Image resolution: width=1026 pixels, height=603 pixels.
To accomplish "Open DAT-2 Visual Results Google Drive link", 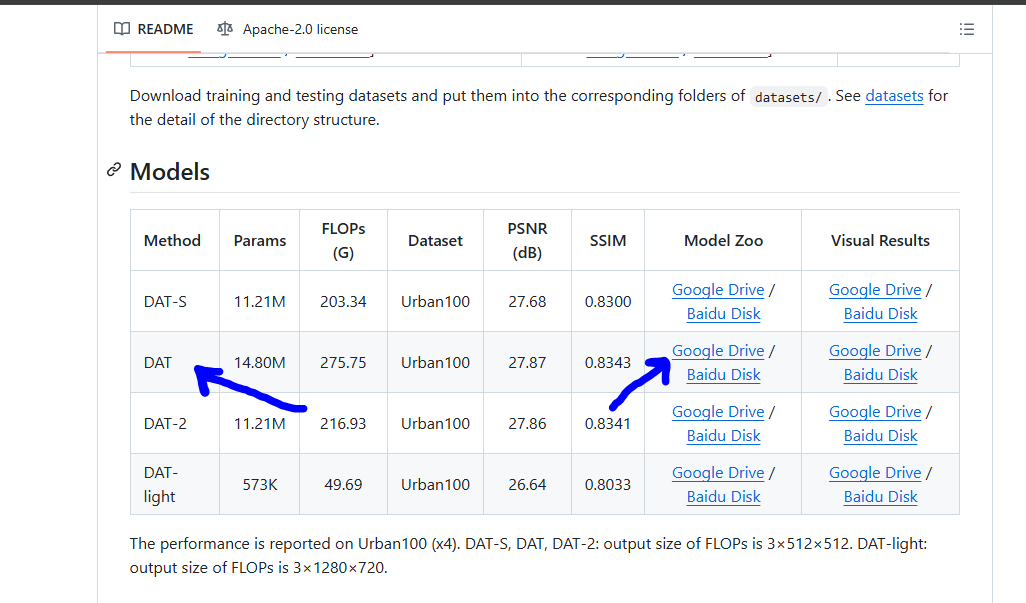I will coord(875,412).
